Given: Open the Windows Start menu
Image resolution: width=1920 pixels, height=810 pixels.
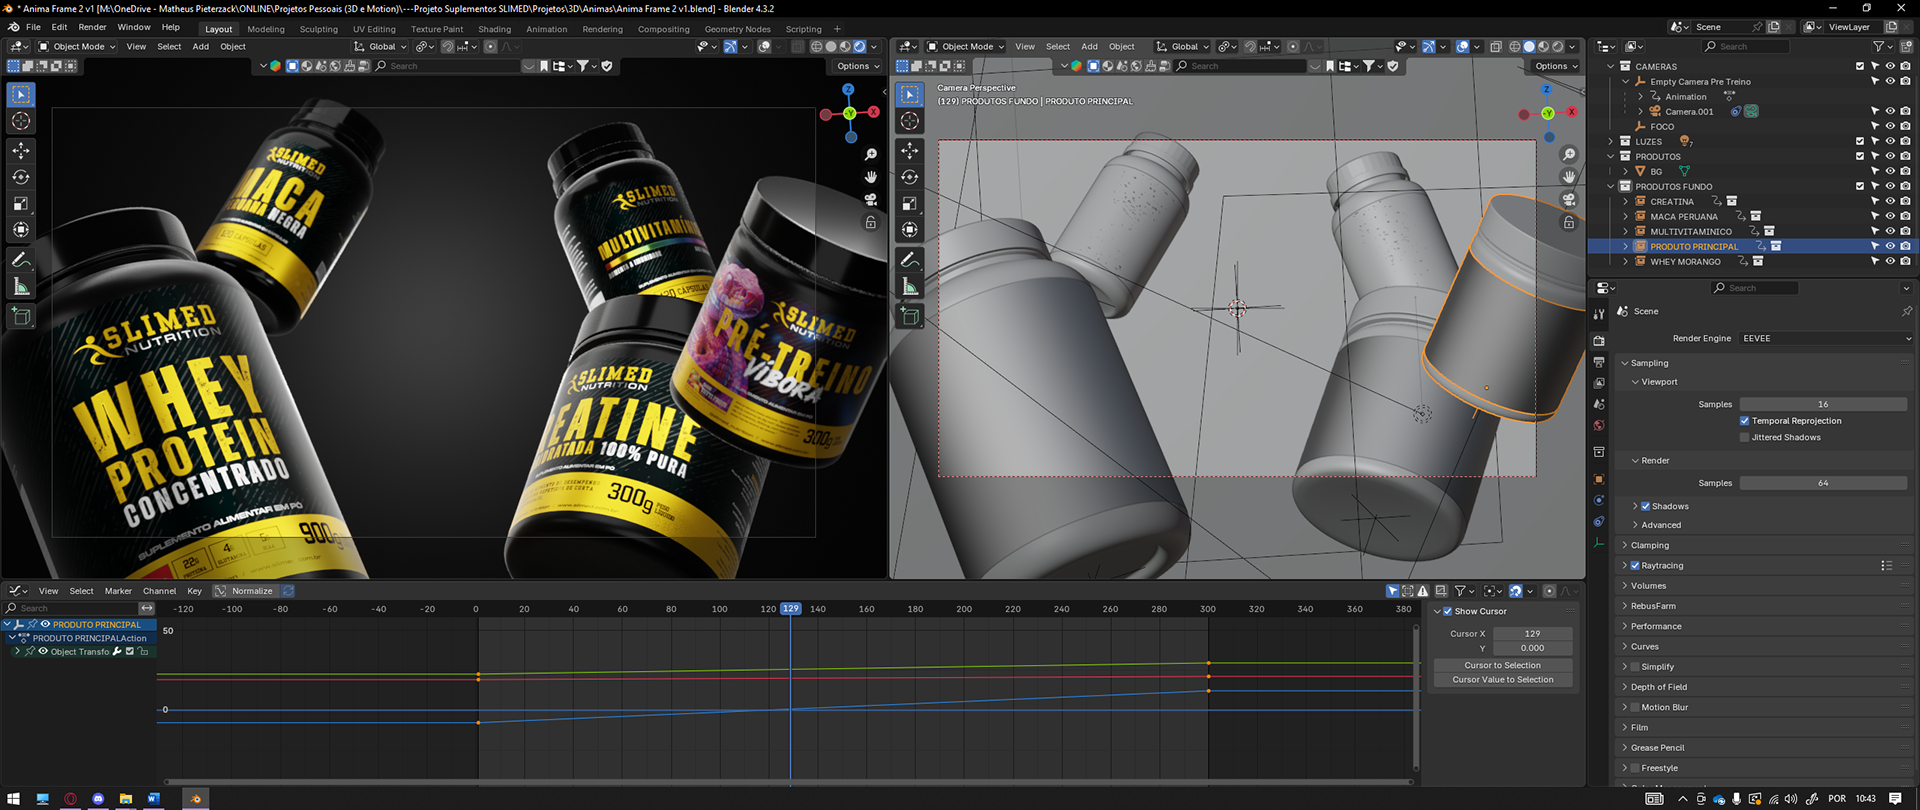Looking at the screenshot, I should coord(14,798).
